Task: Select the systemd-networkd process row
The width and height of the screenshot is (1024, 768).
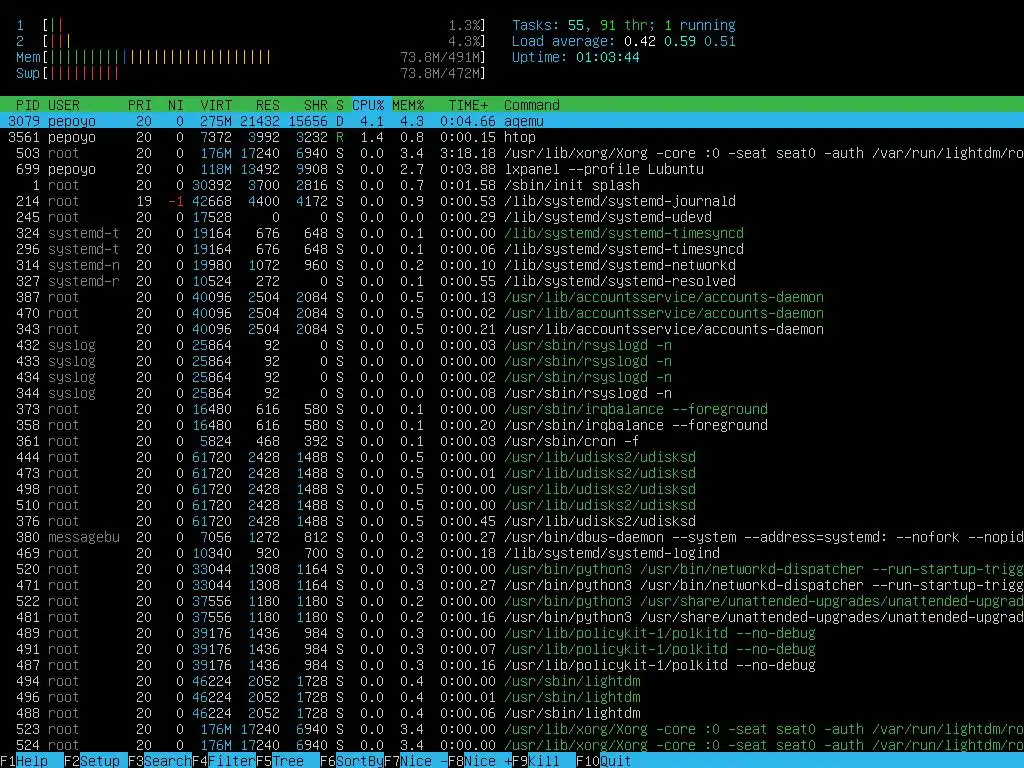Action: 512,265
